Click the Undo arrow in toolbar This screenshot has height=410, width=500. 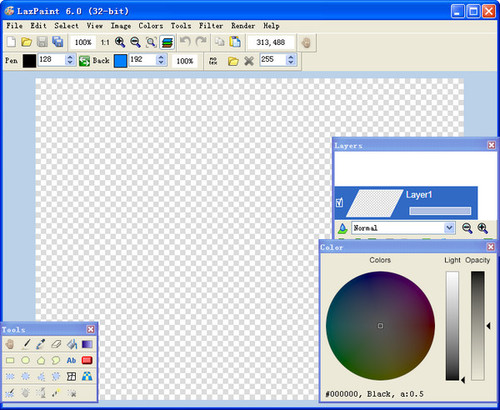click(185, 42)
